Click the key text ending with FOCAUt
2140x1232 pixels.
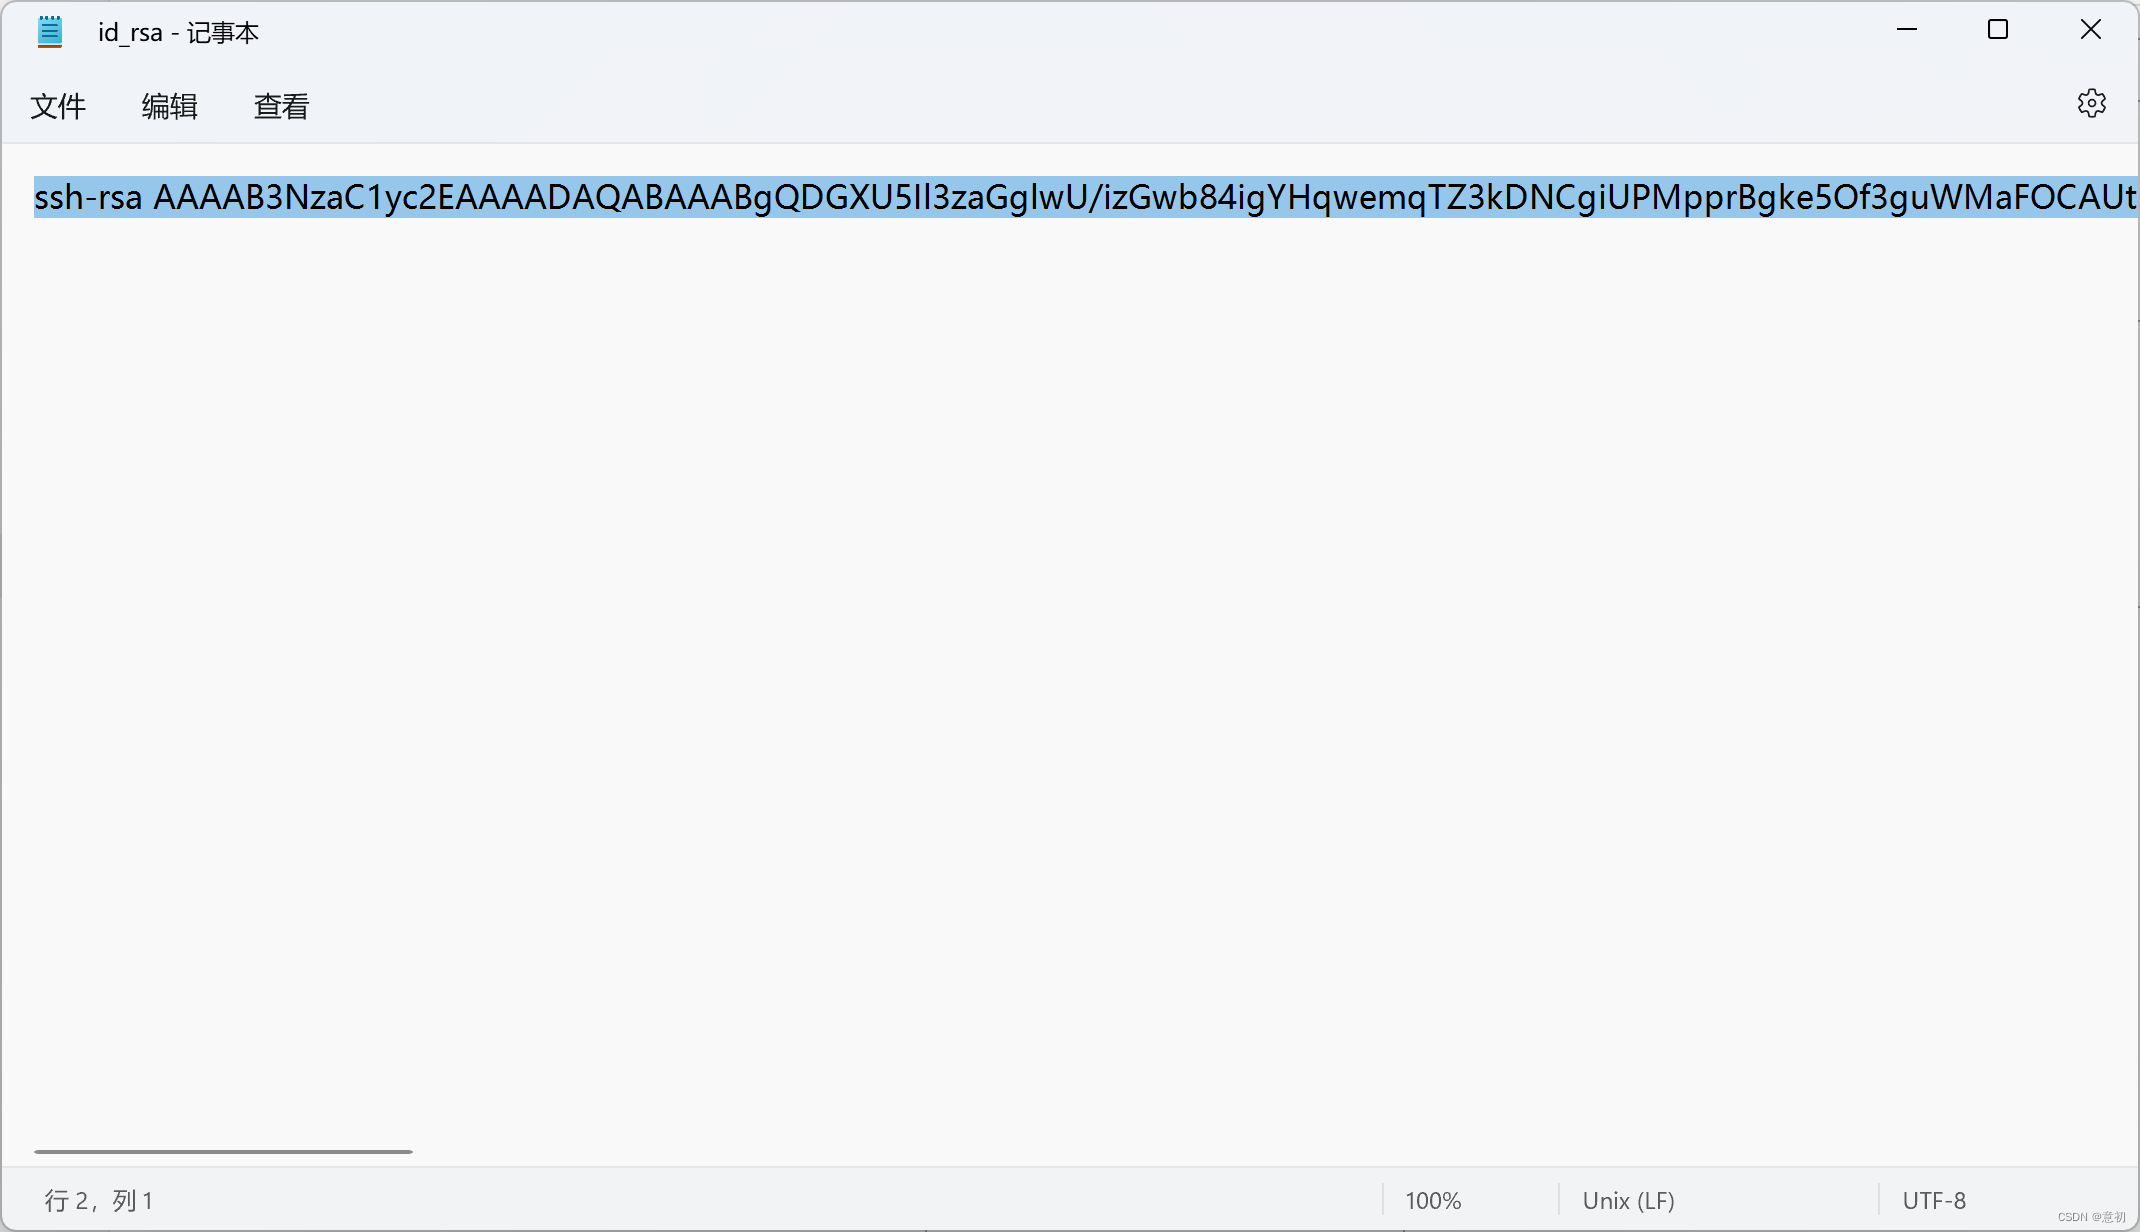2050,198
